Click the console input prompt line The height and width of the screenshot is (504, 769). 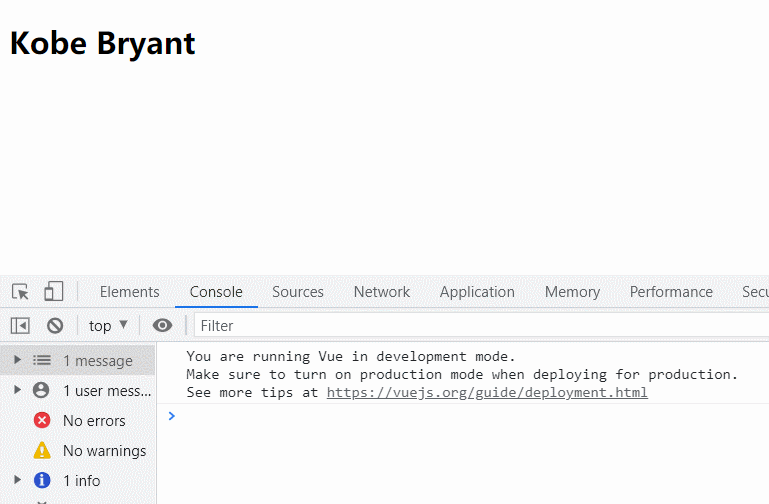pos(463,416)
